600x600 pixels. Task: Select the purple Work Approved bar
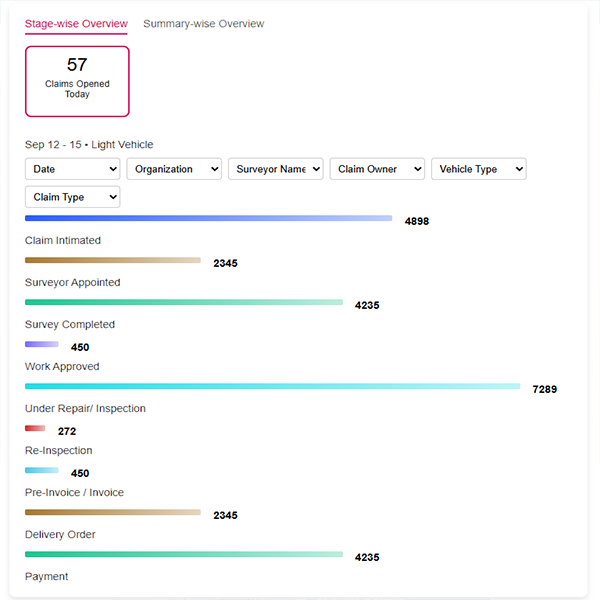point(42,344)
